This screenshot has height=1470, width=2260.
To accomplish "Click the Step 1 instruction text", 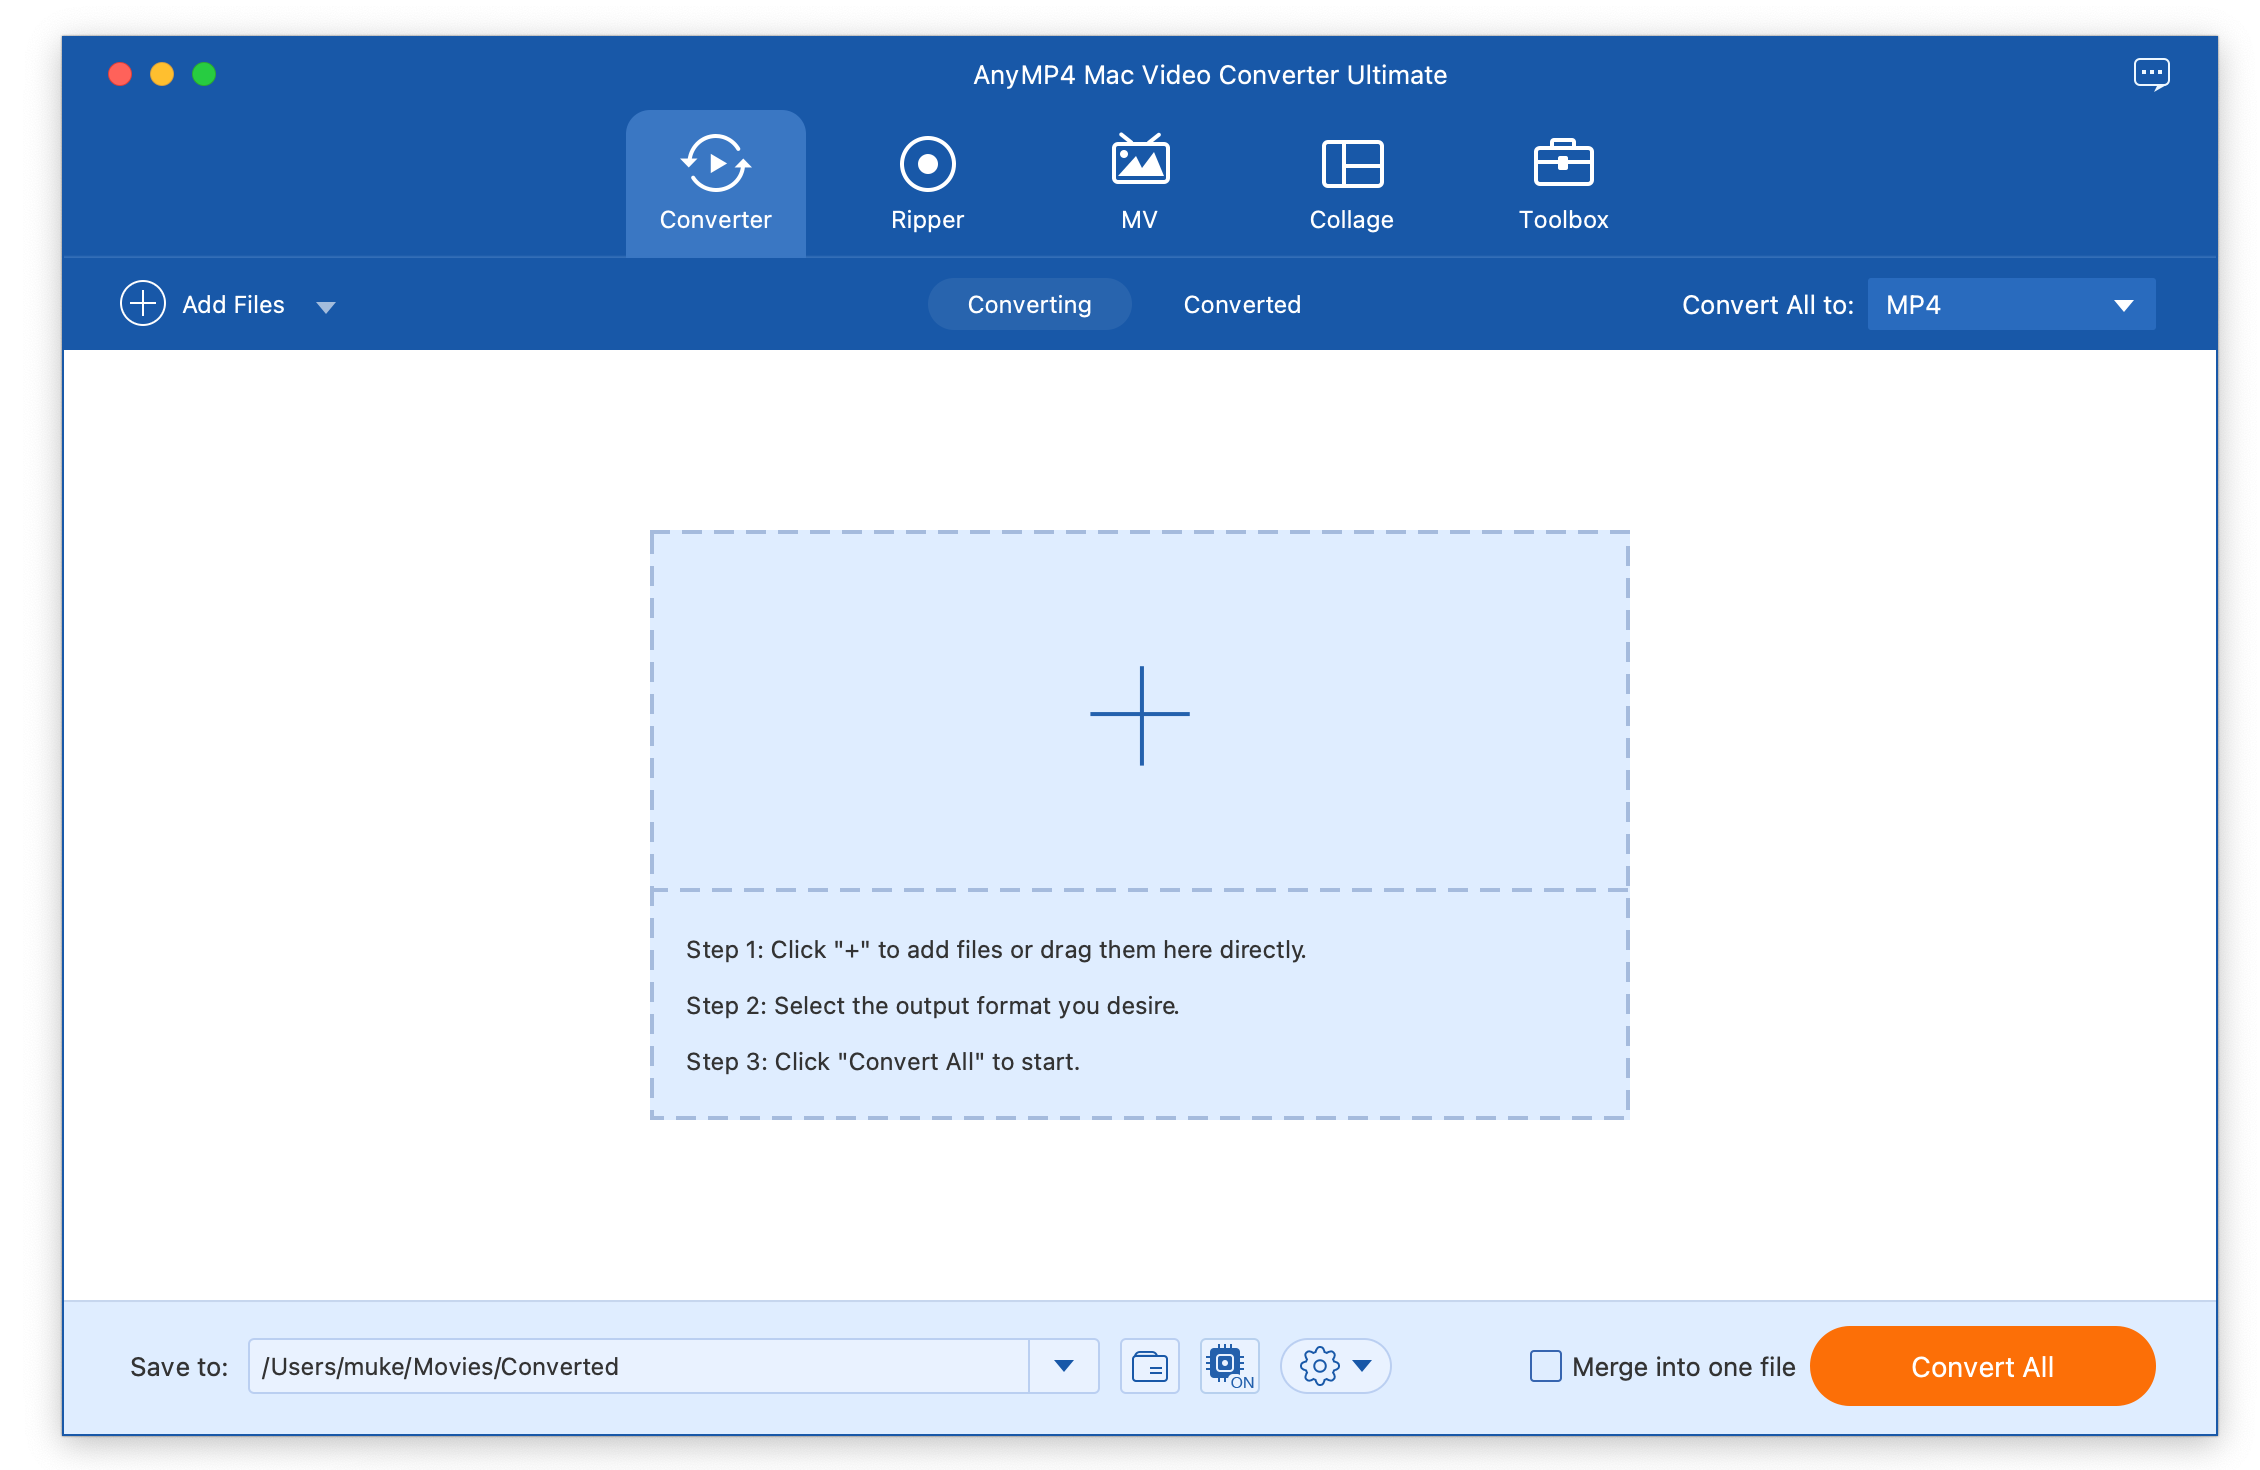I will click(996, 949).
